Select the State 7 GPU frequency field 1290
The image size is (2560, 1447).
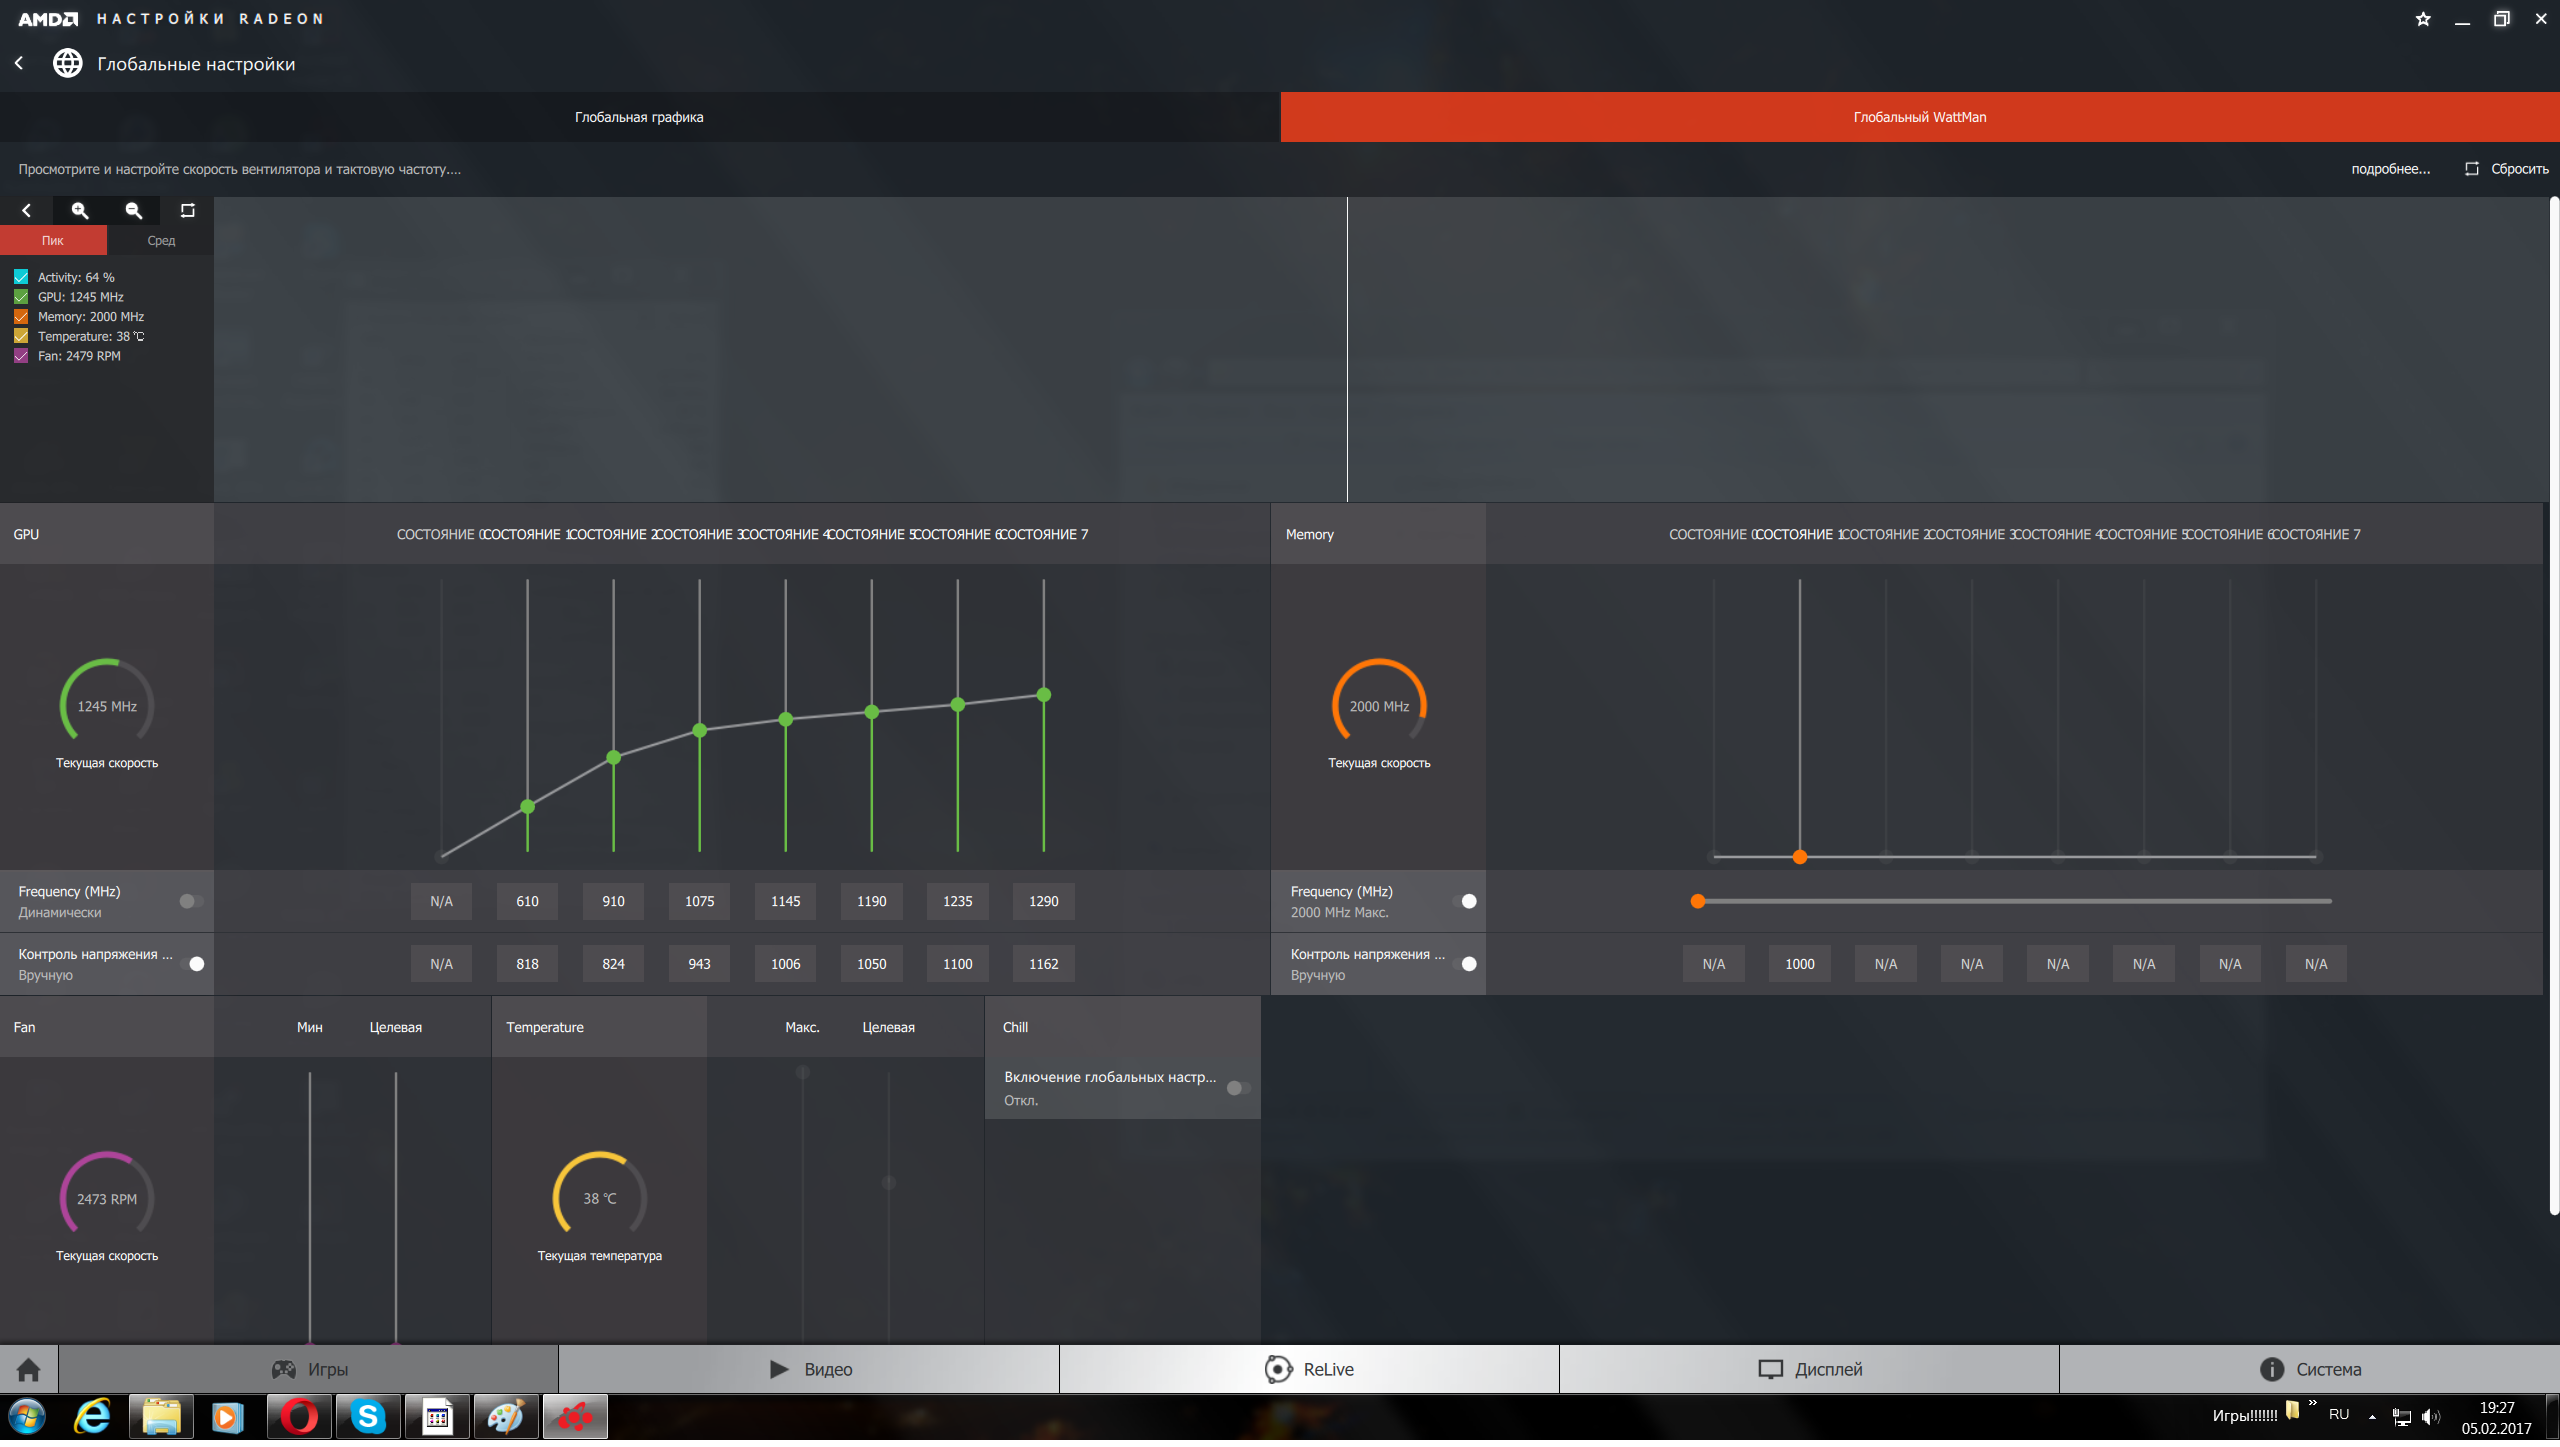point(1043,902)
